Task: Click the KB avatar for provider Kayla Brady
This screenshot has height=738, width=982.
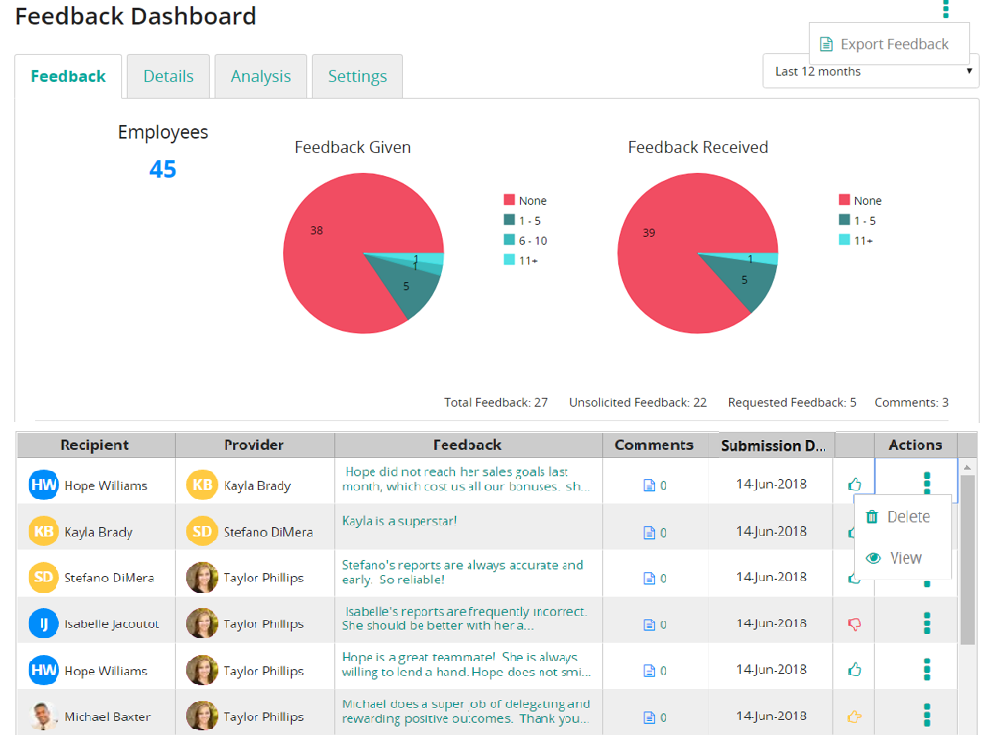Action: 202,485
